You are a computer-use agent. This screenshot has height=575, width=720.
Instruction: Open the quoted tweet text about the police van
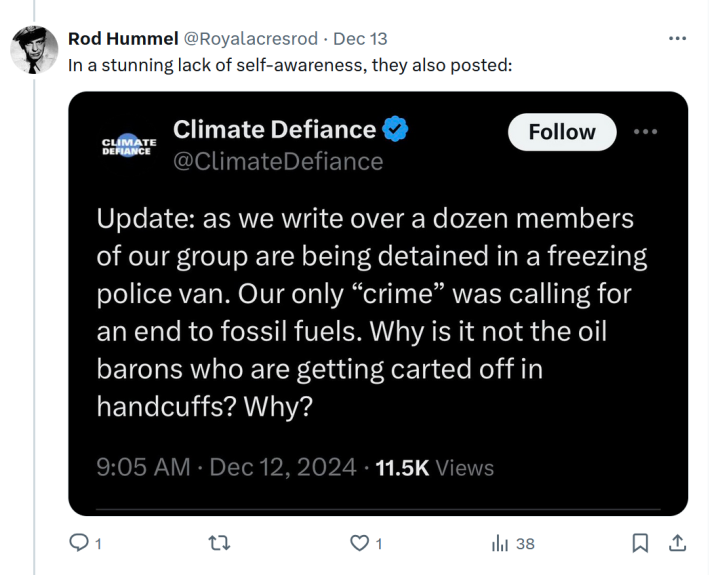pyautogui.click(x=372, y=312)
